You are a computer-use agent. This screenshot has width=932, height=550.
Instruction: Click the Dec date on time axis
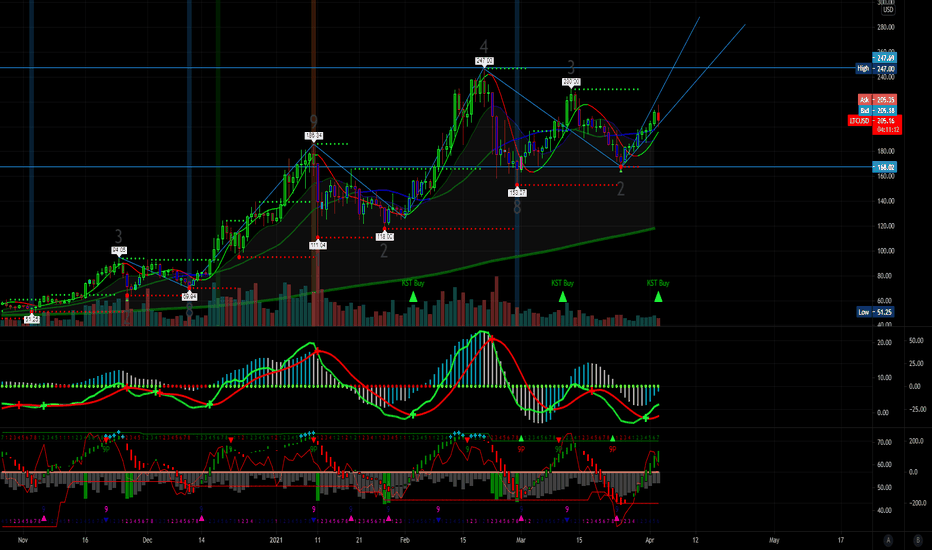point(147,540)
